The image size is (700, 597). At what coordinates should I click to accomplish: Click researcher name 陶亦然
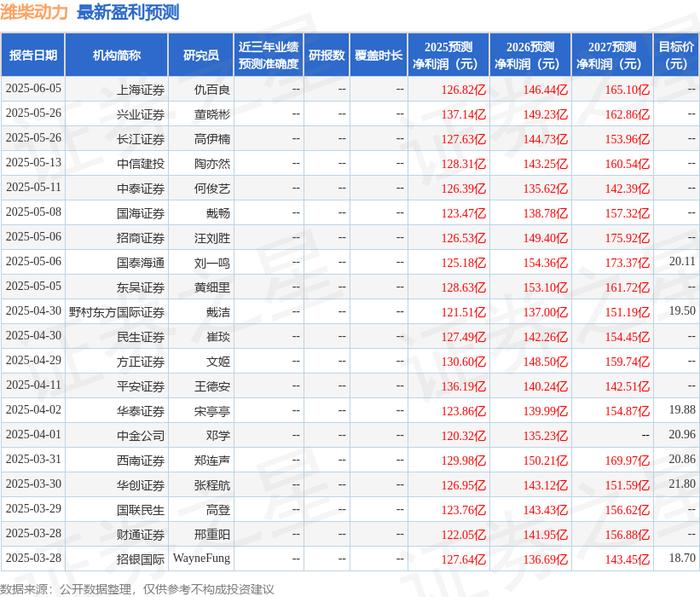(212, 164)
